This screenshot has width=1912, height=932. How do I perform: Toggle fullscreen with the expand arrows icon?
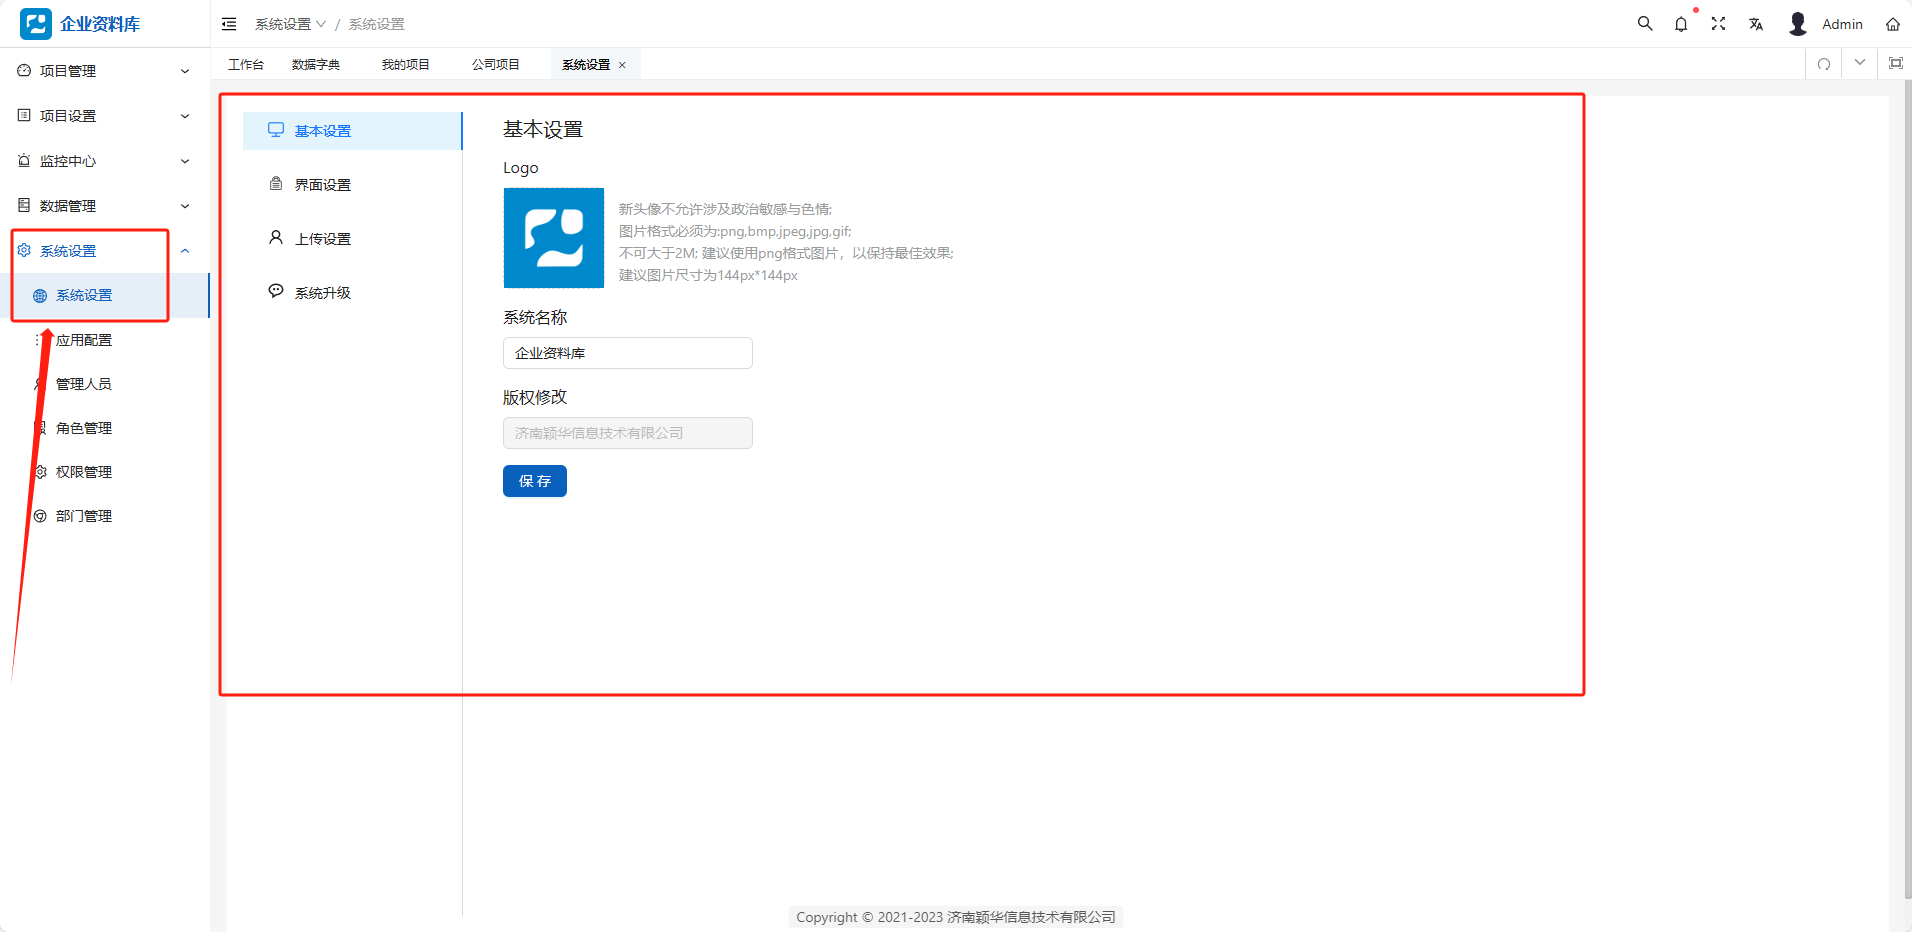pyautogui.click(x=1718, y=24)
